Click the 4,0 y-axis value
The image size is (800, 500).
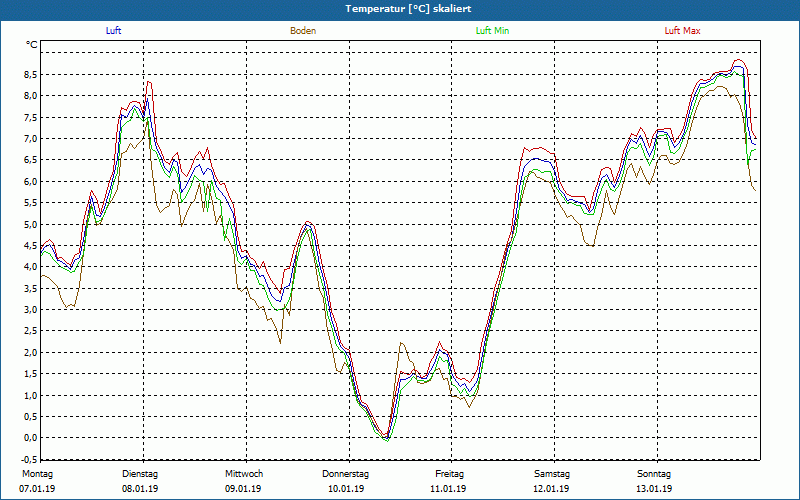[x=30, y=267]
